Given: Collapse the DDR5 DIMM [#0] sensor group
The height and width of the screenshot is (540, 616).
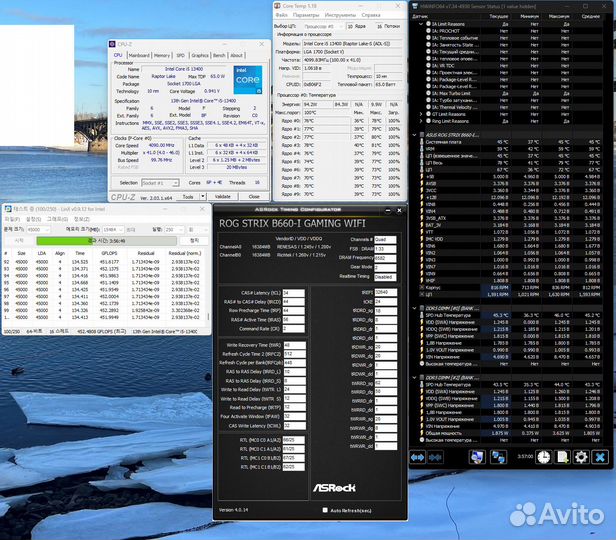Looking at the screenshot, I should [x=414, y=308].
